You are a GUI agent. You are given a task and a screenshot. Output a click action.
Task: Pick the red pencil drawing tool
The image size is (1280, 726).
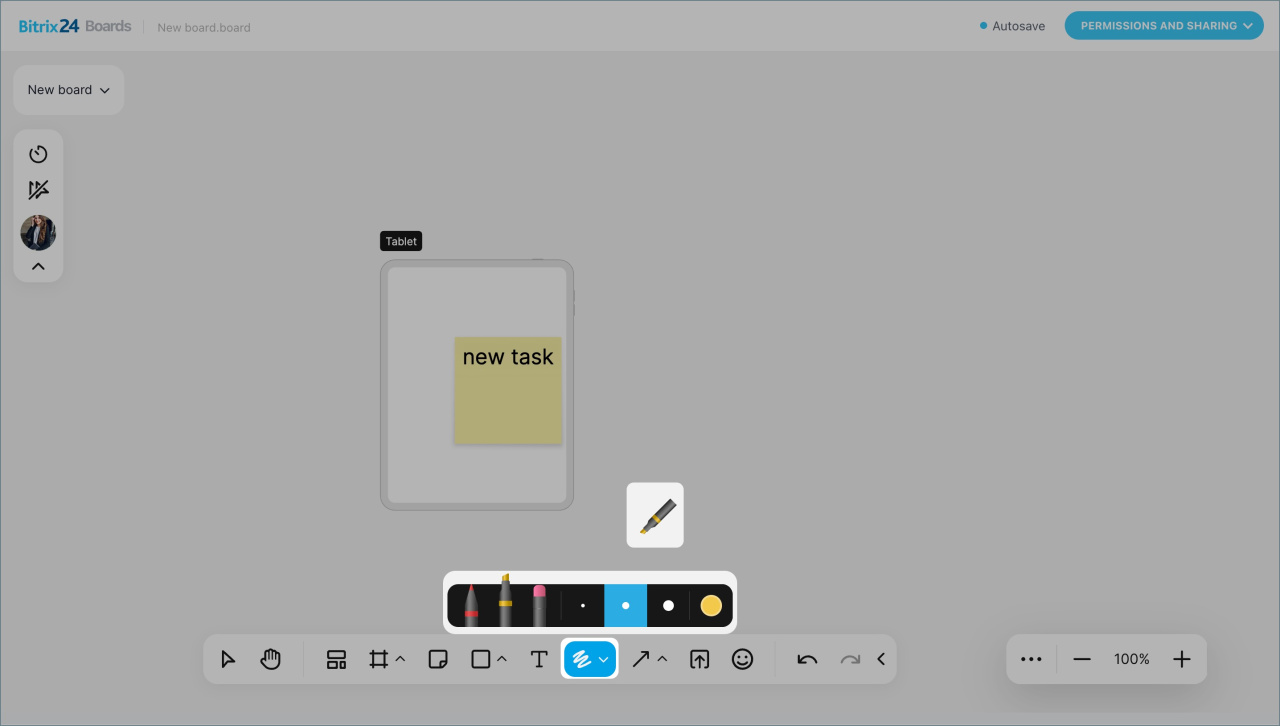(x=471, y=606)
